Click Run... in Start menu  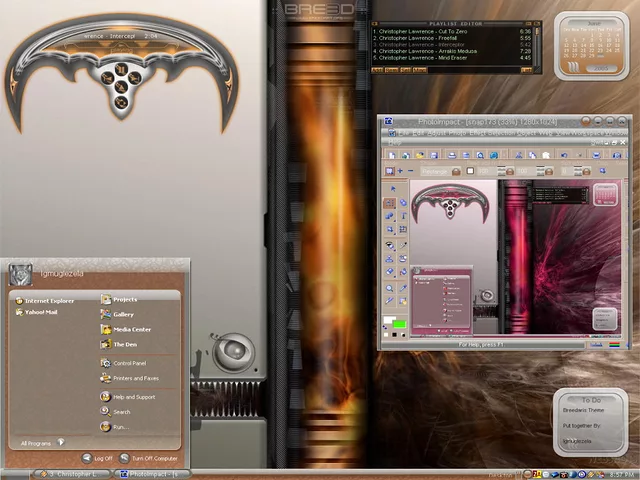pos(115,427)
